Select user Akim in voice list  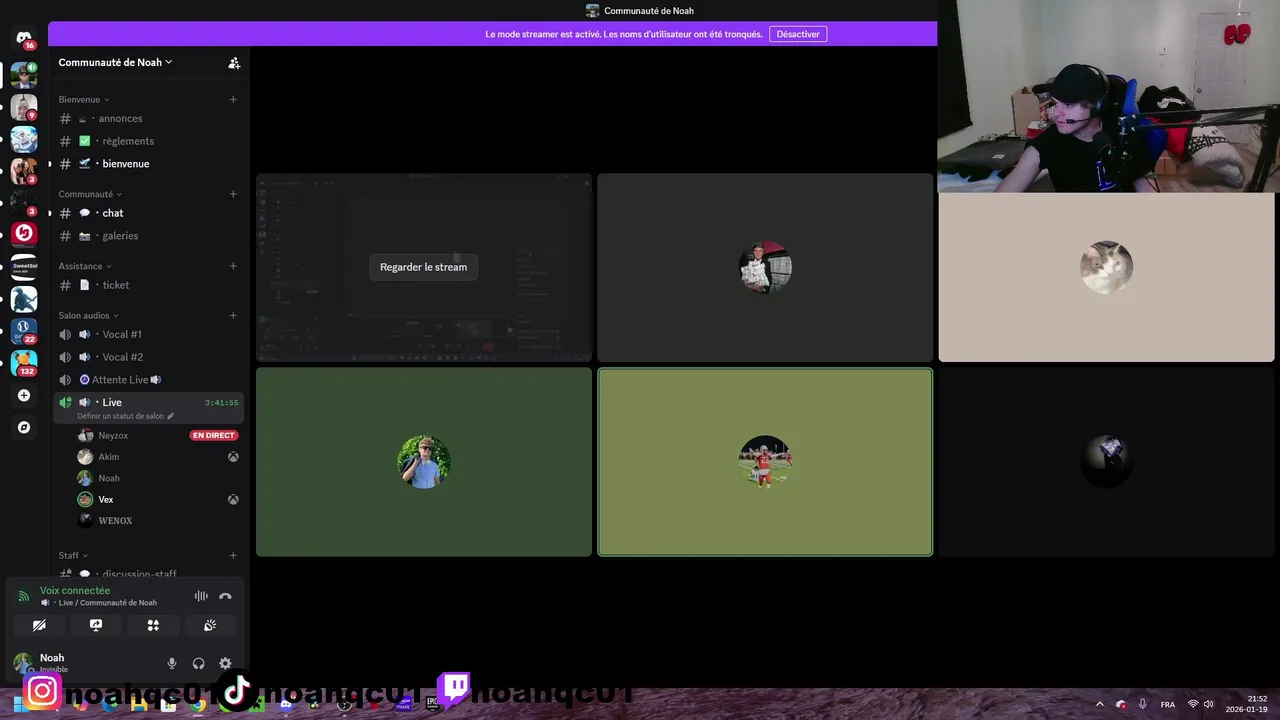[157, 457]
